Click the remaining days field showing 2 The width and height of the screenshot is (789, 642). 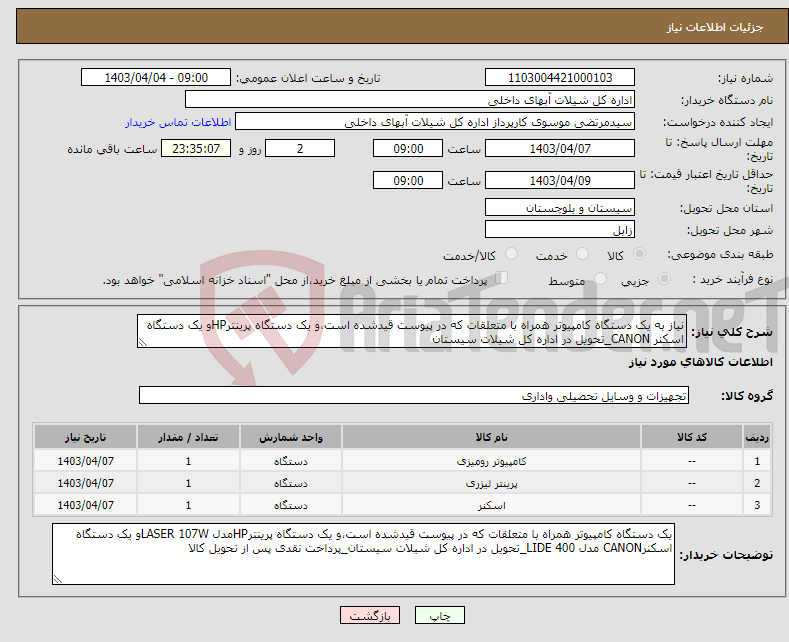300,148
